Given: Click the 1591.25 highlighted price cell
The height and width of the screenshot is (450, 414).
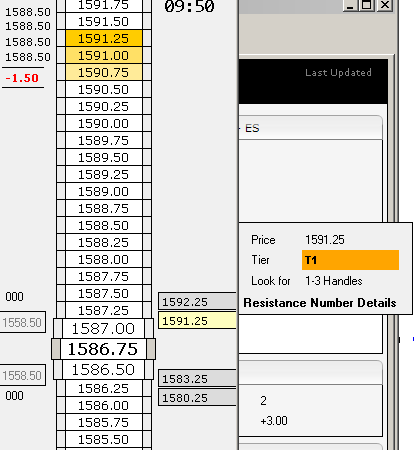Looking at the screenshot, I should [x=104, y=38].
